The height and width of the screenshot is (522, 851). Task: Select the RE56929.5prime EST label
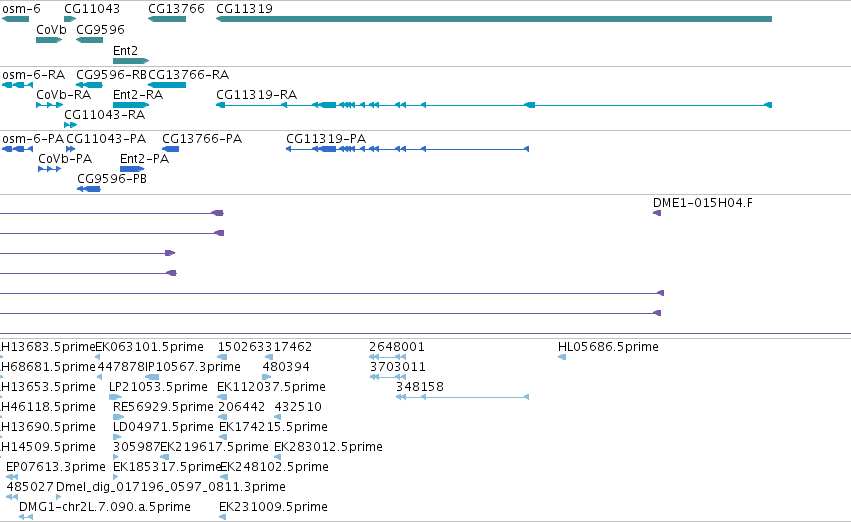[x=163, y=406]
